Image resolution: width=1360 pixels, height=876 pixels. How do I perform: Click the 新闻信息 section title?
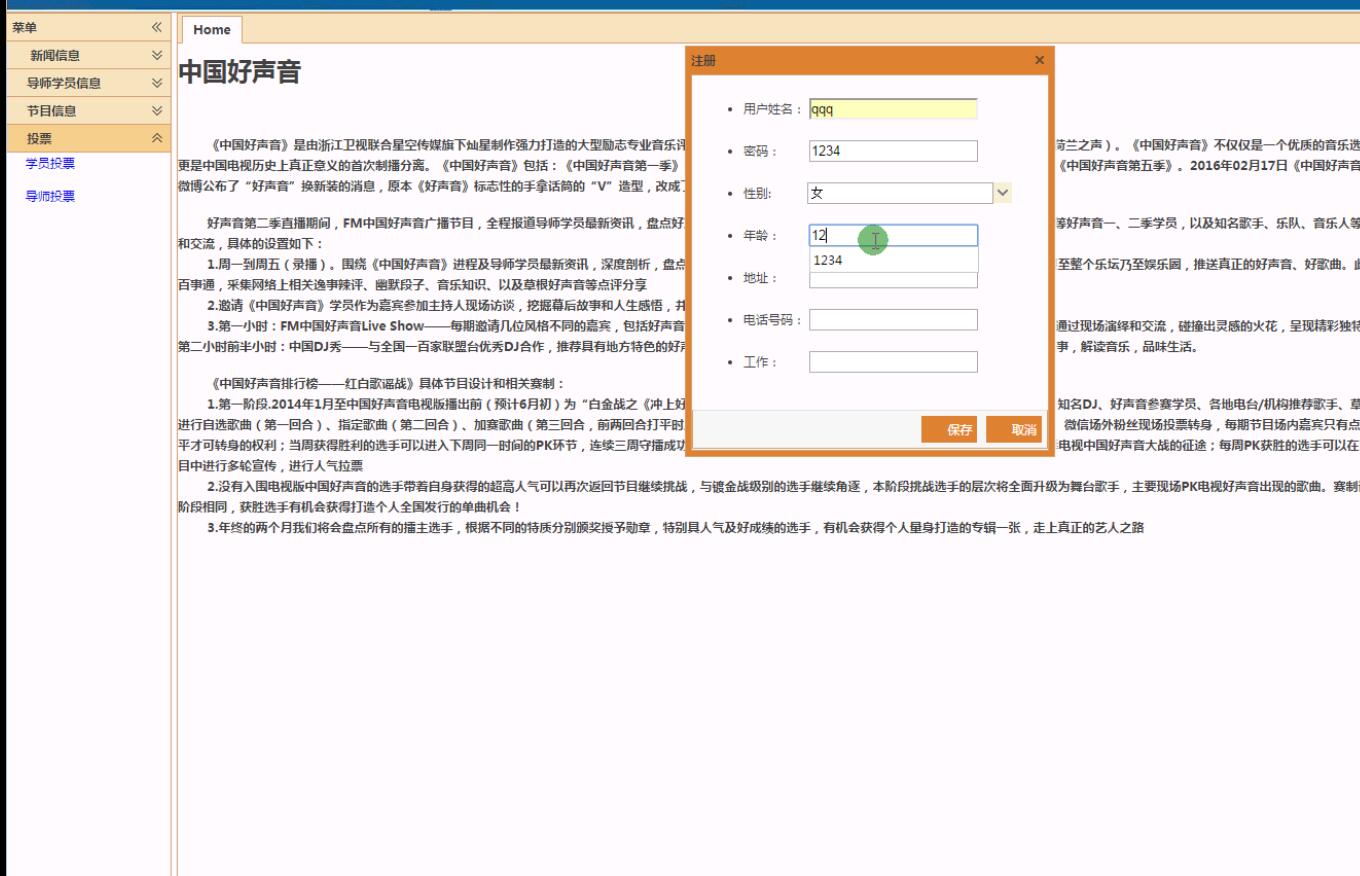click(55, 56)
